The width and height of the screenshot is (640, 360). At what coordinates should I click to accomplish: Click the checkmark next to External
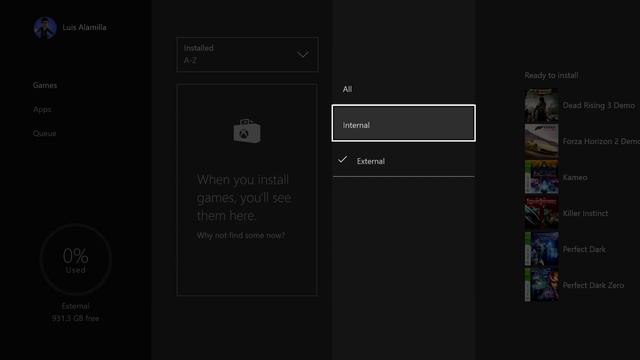click(342, 160)
